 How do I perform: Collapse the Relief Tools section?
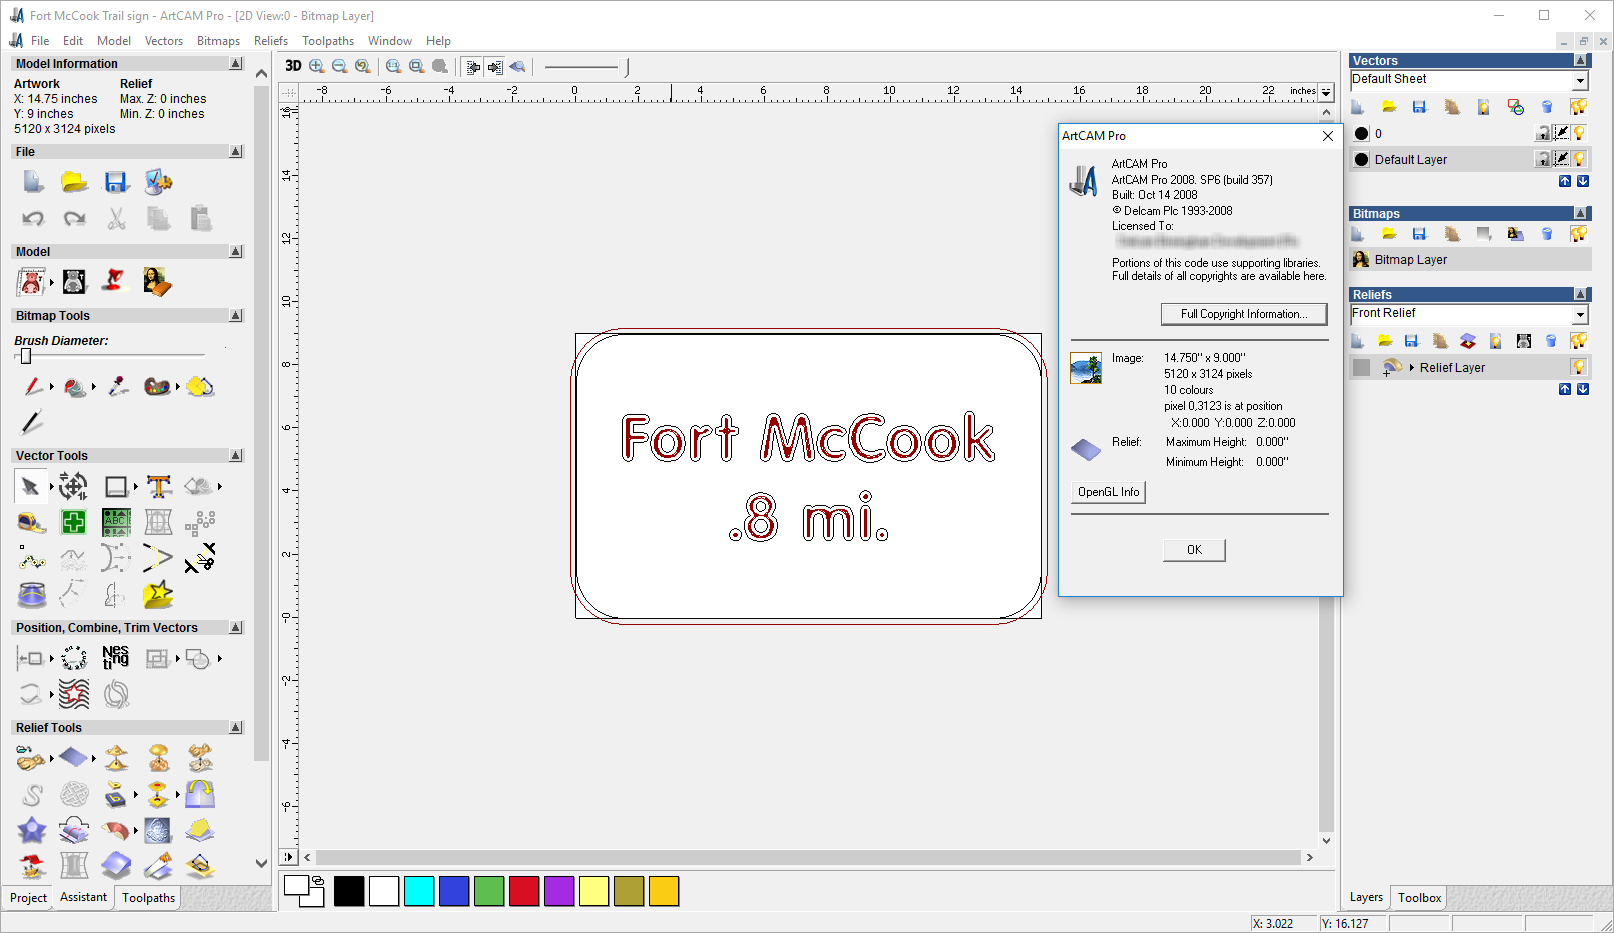click(x=236, y=727)
